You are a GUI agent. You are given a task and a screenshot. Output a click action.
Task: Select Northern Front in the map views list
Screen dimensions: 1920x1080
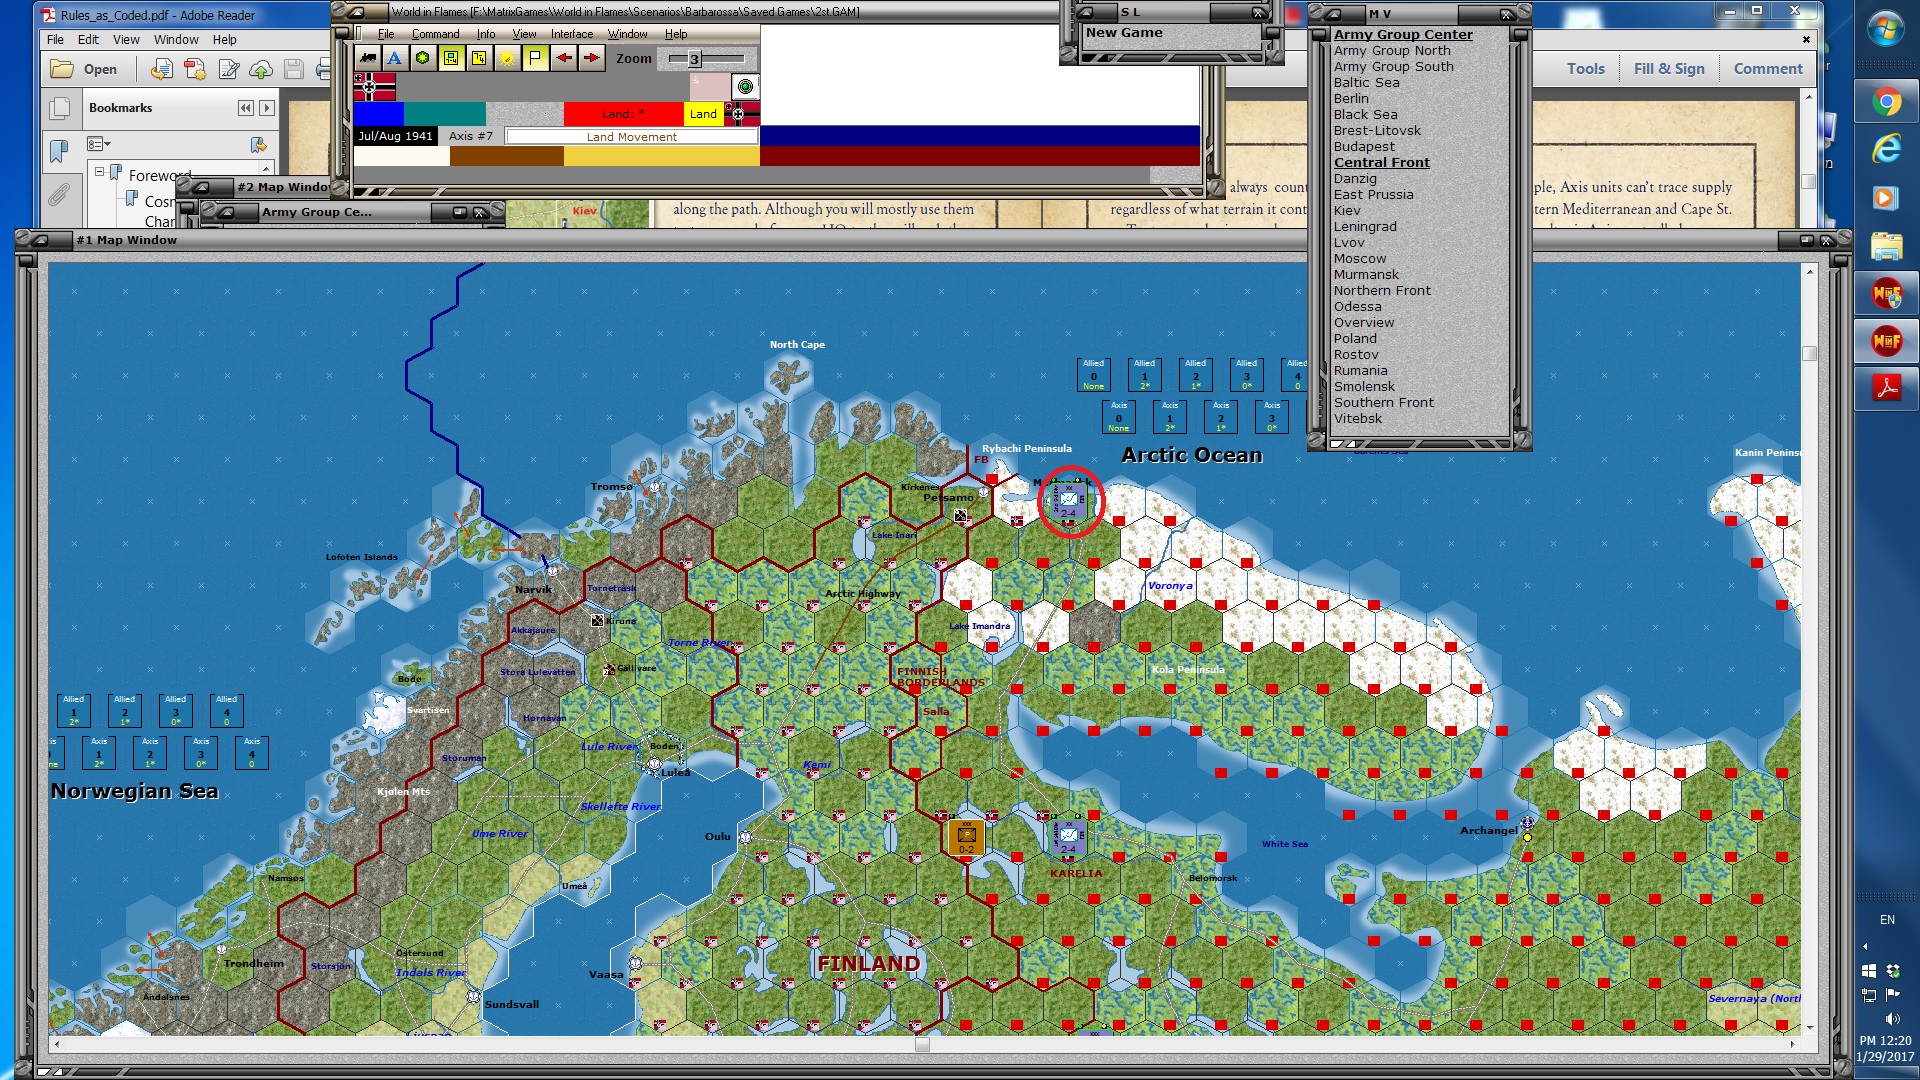coord(1382,290)
